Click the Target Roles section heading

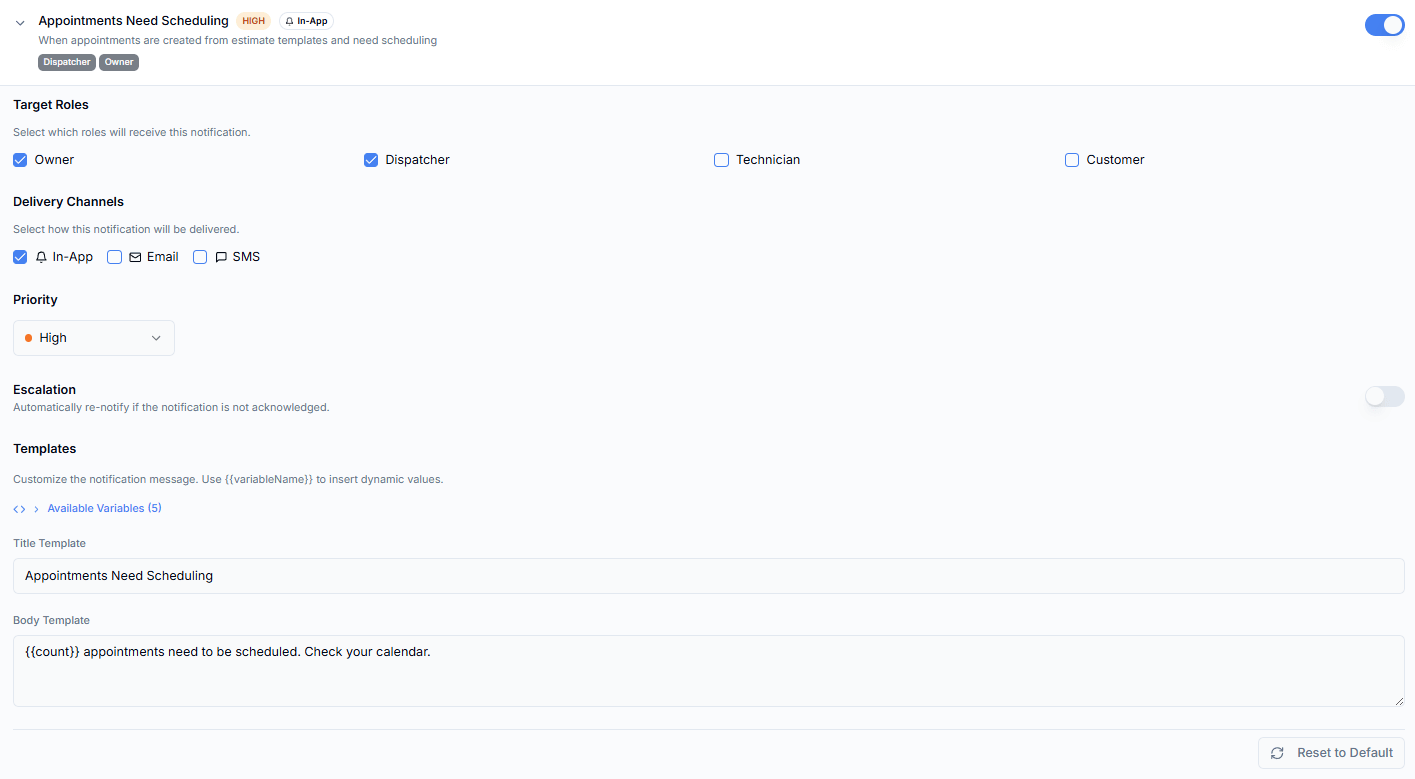click(51, 105)
